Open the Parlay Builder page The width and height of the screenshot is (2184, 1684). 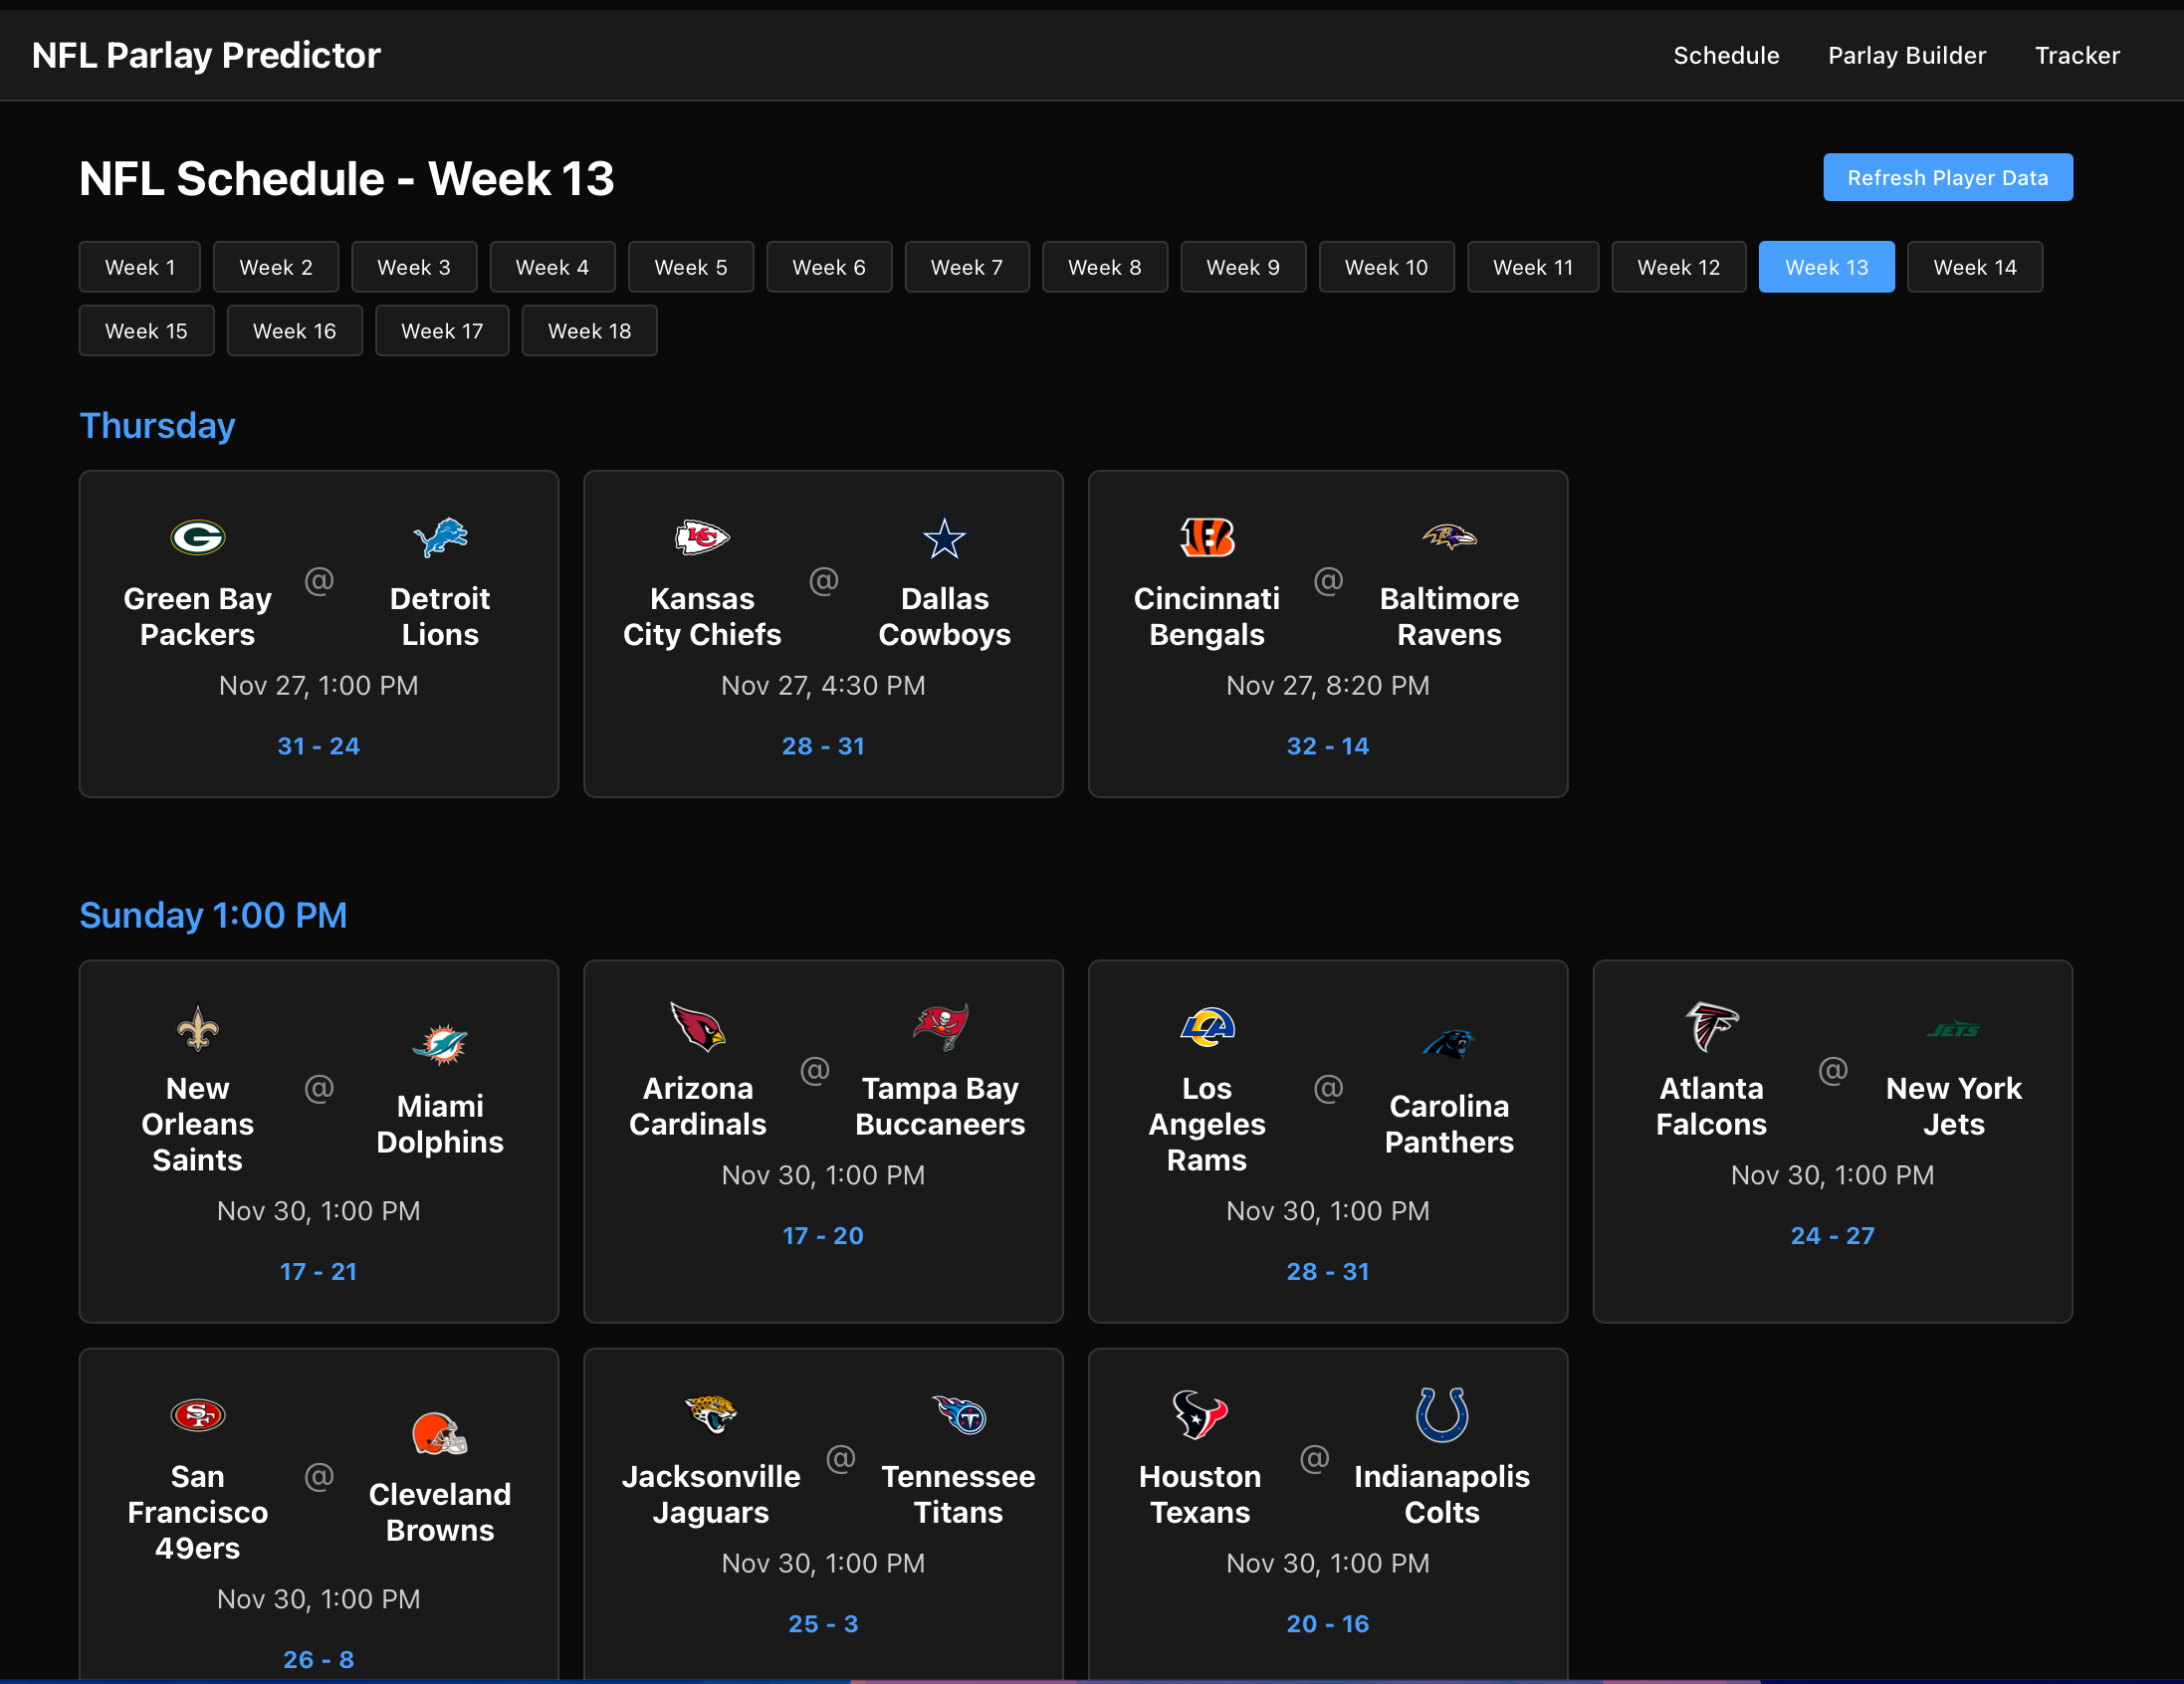click(1906, 55)
